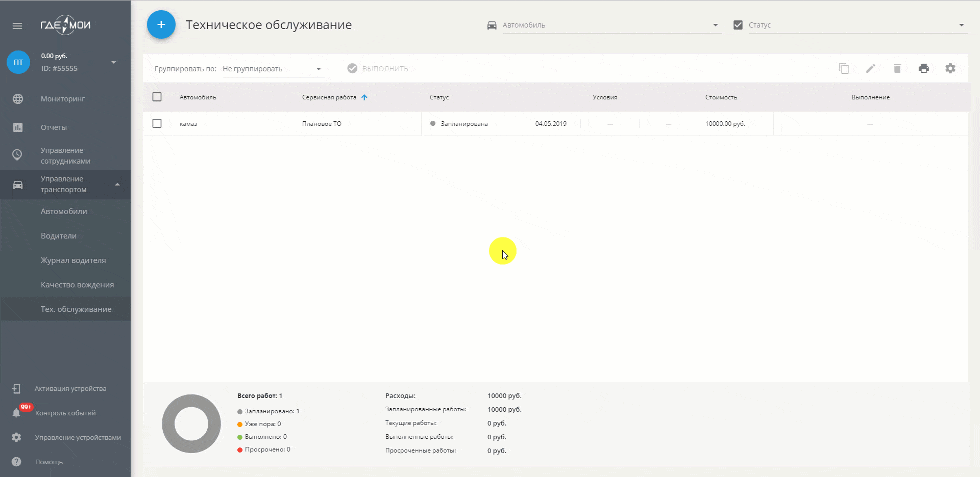Open Управление устройствами link

click(x=78, y=438)
